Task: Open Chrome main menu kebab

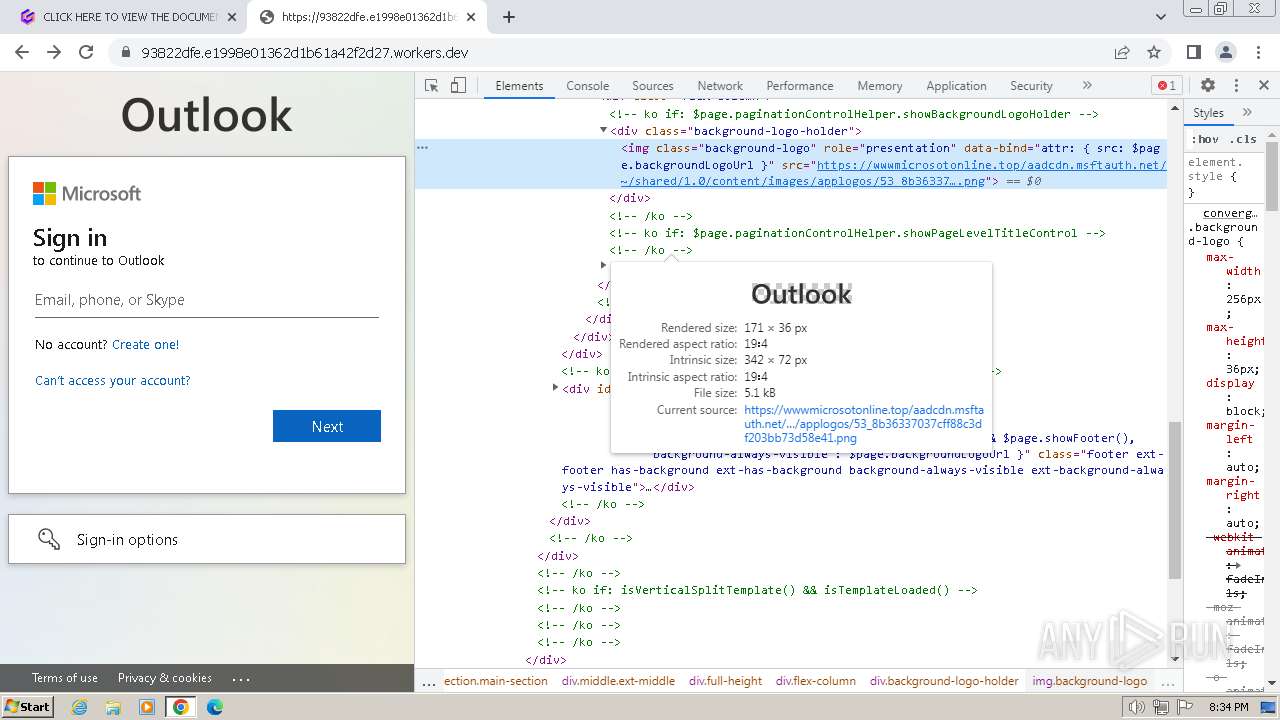Action: [1258, 52]
